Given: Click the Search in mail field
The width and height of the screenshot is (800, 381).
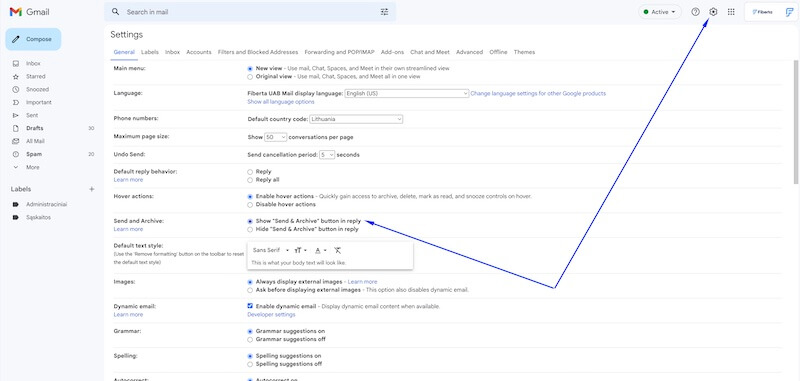Looking at the screenshot, I should [x=250, y=12].
